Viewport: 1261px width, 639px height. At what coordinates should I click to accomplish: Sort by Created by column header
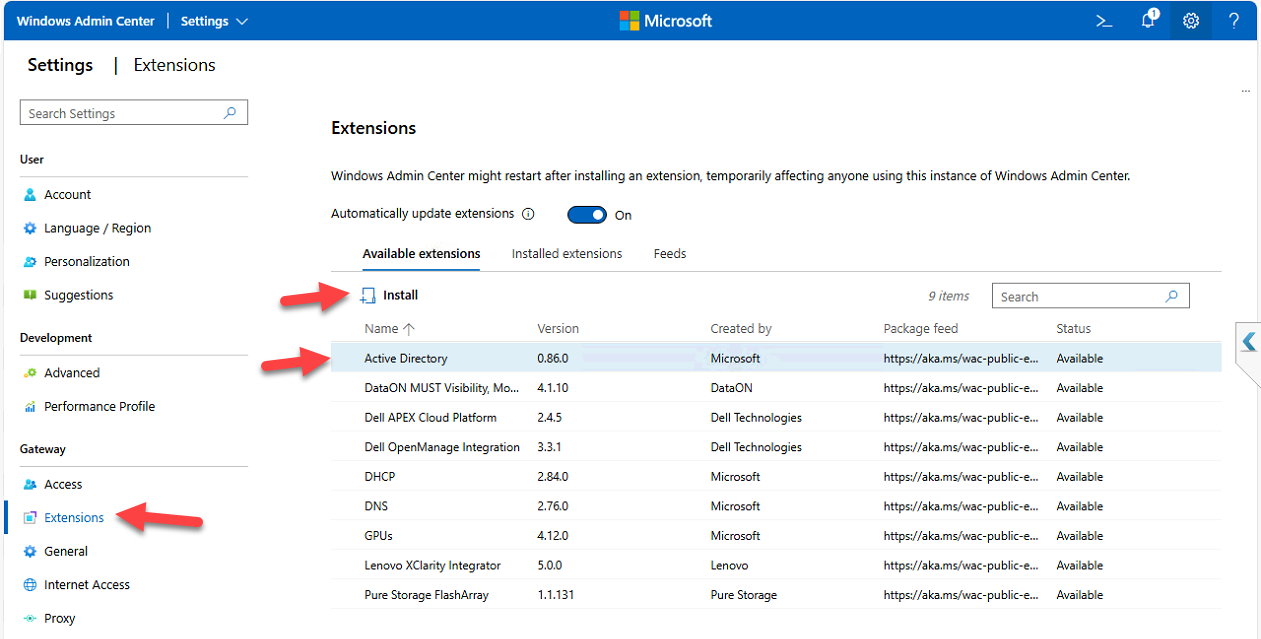click(x=741, y=329)
